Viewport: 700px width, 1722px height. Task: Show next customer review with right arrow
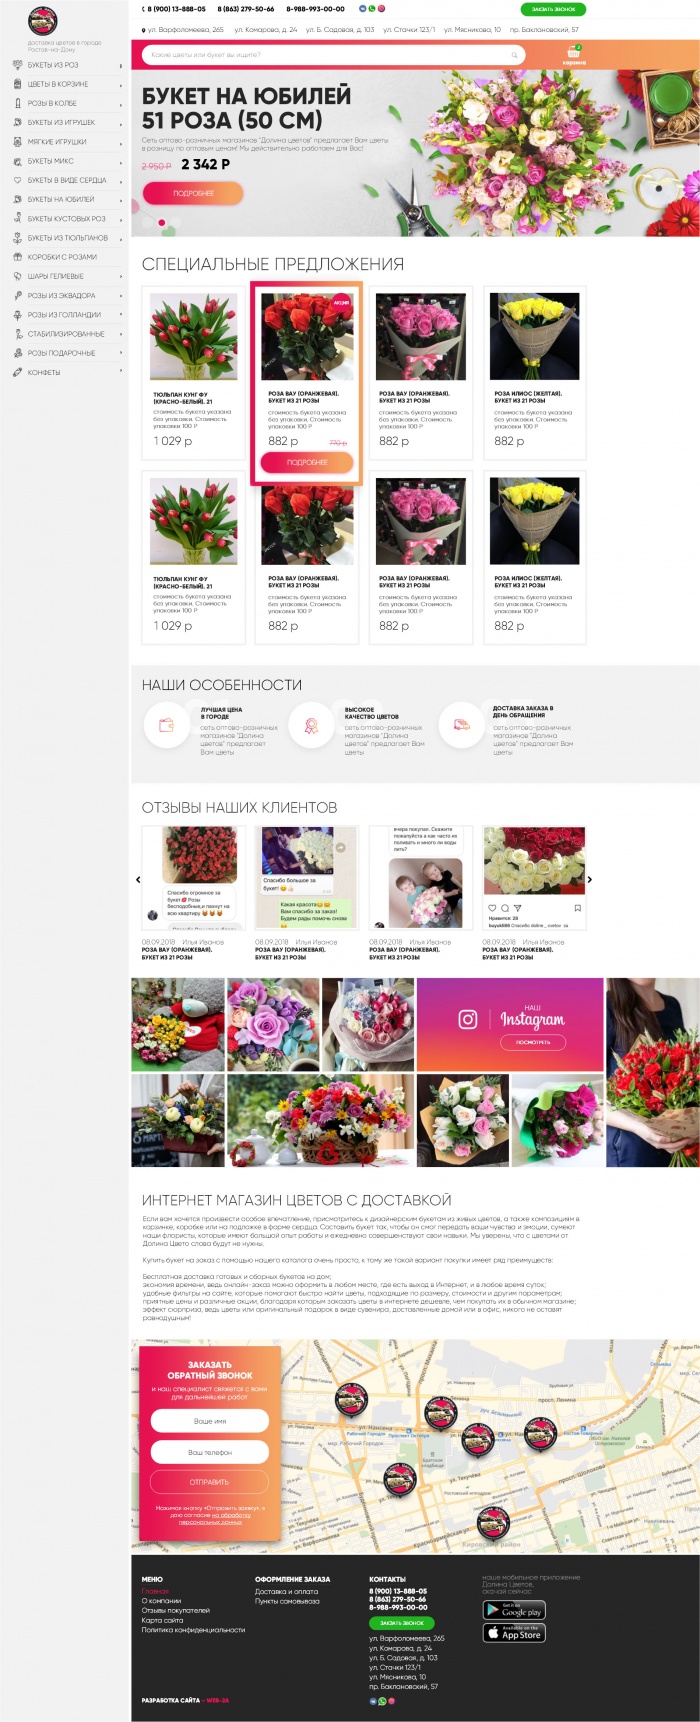tap(590, 880)
